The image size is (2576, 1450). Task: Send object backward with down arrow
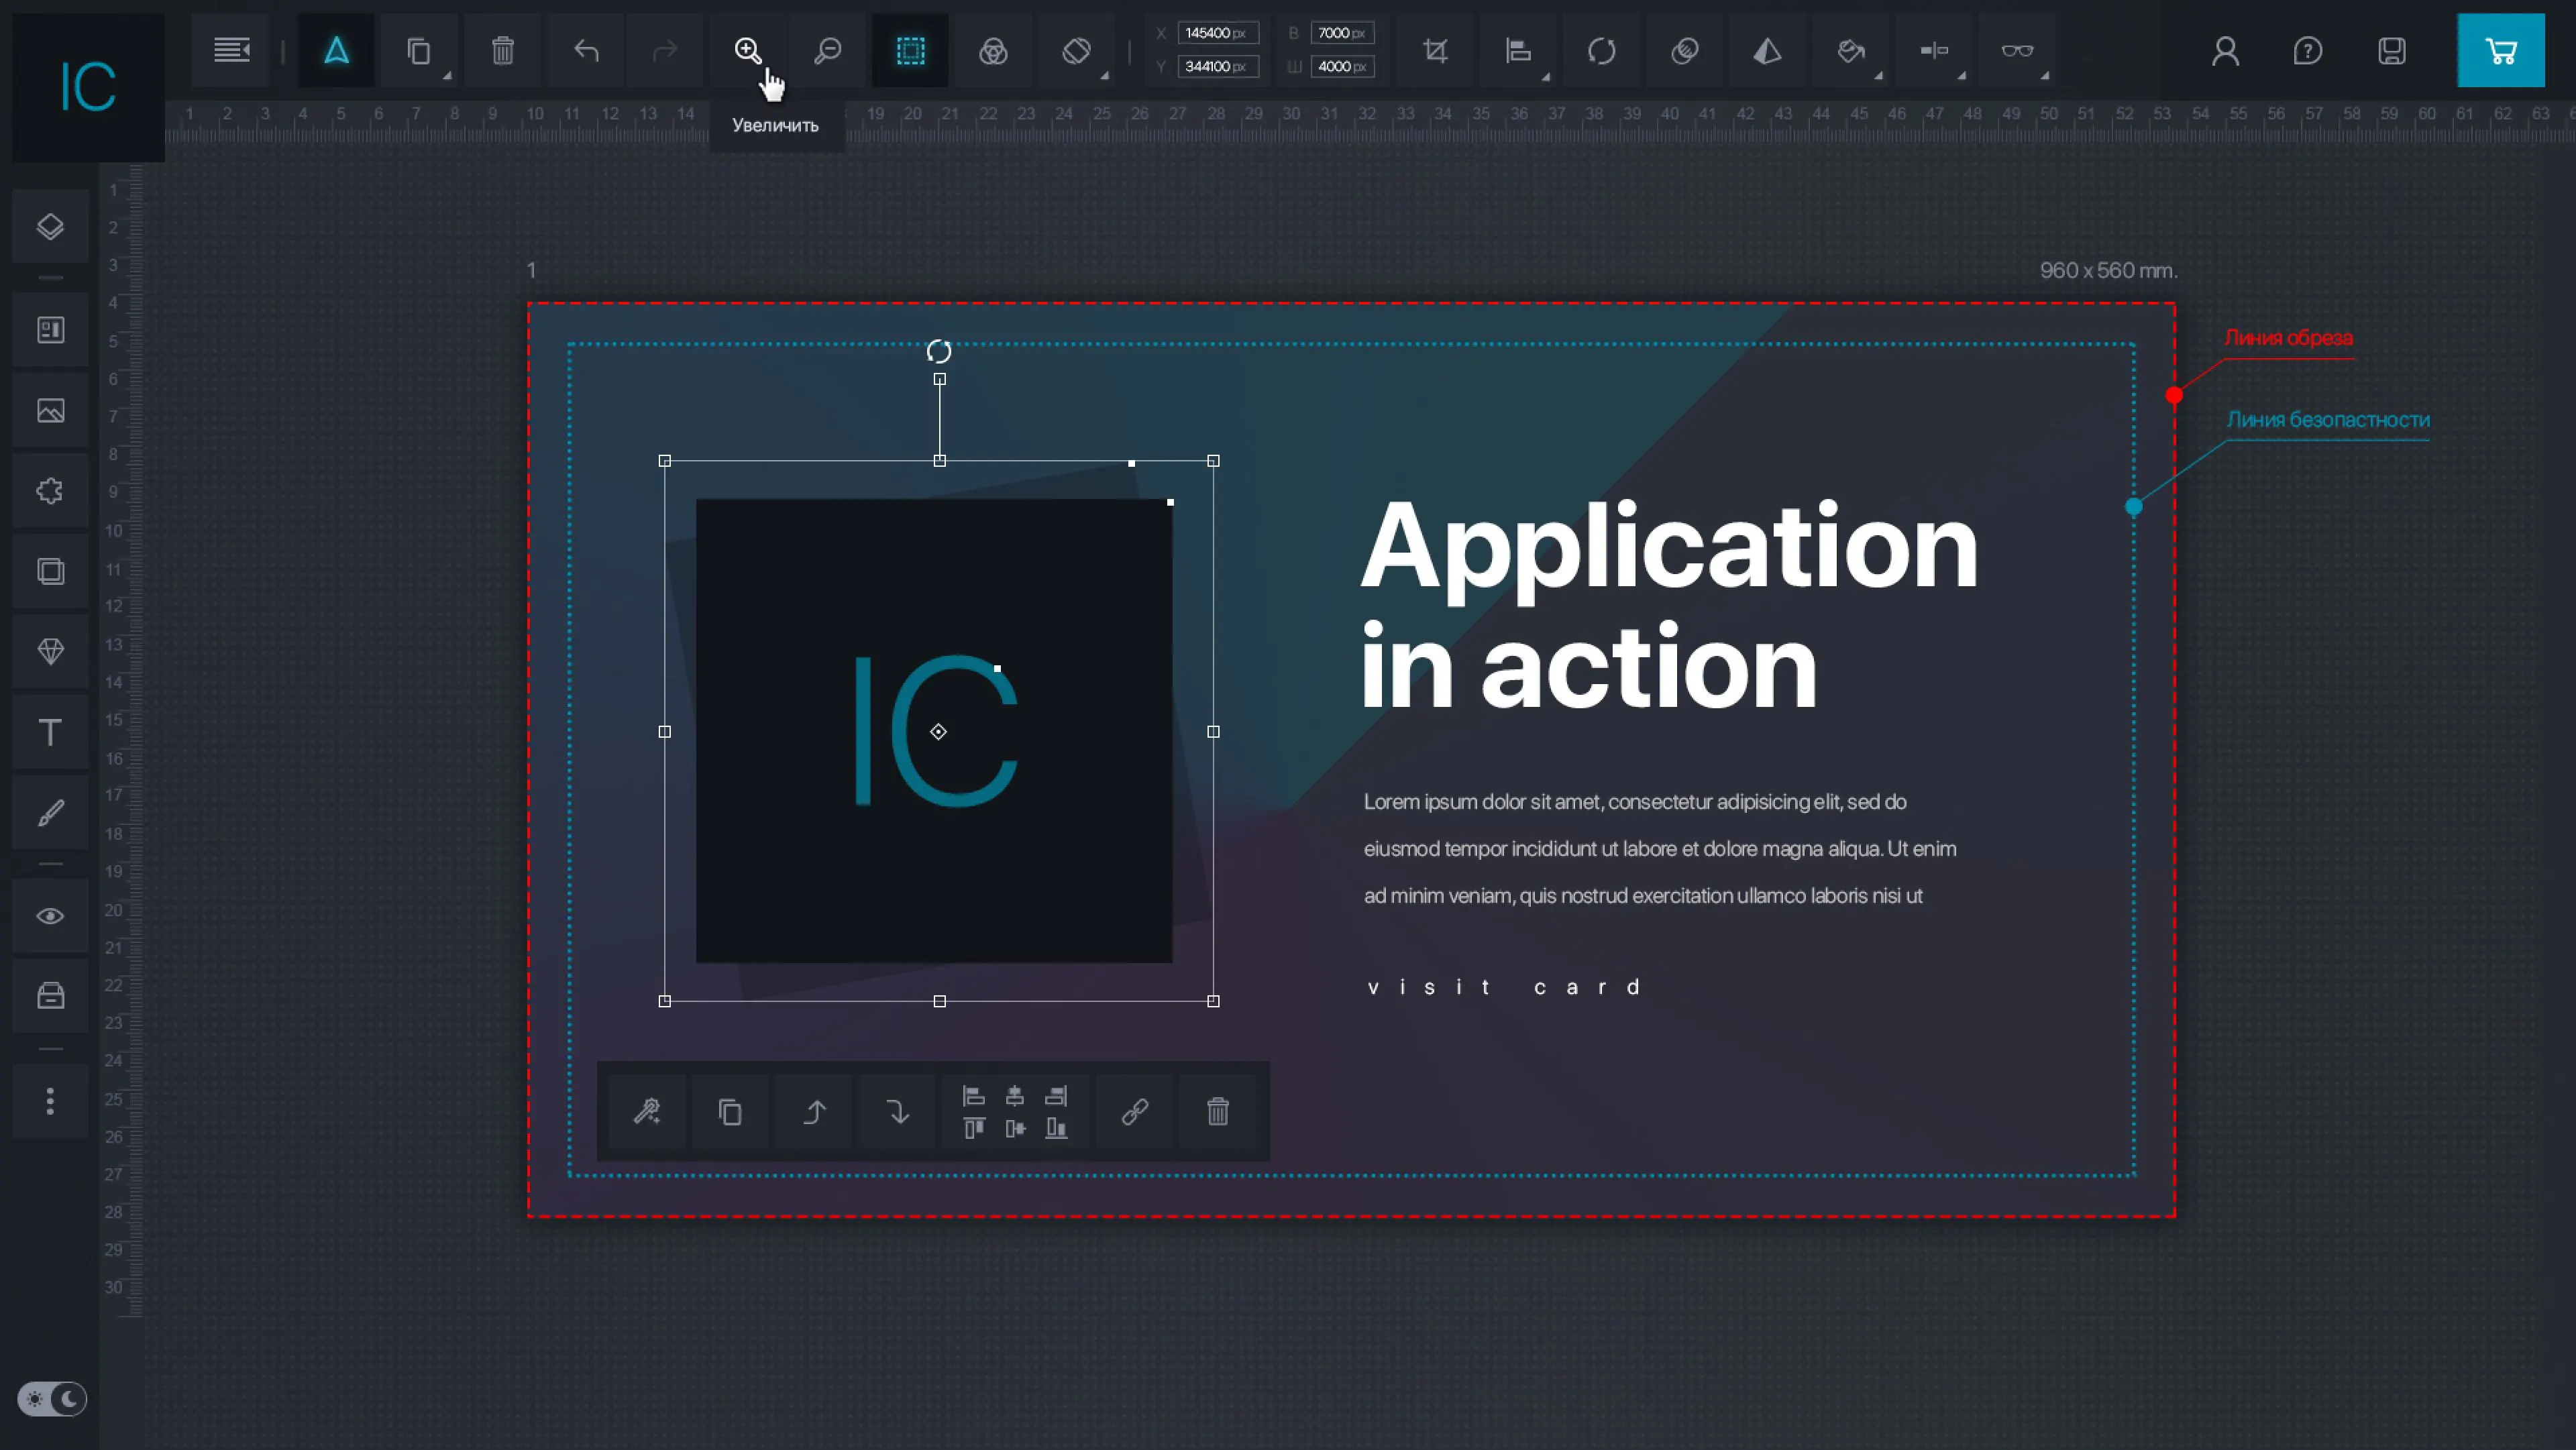[x=897, y=1112]
